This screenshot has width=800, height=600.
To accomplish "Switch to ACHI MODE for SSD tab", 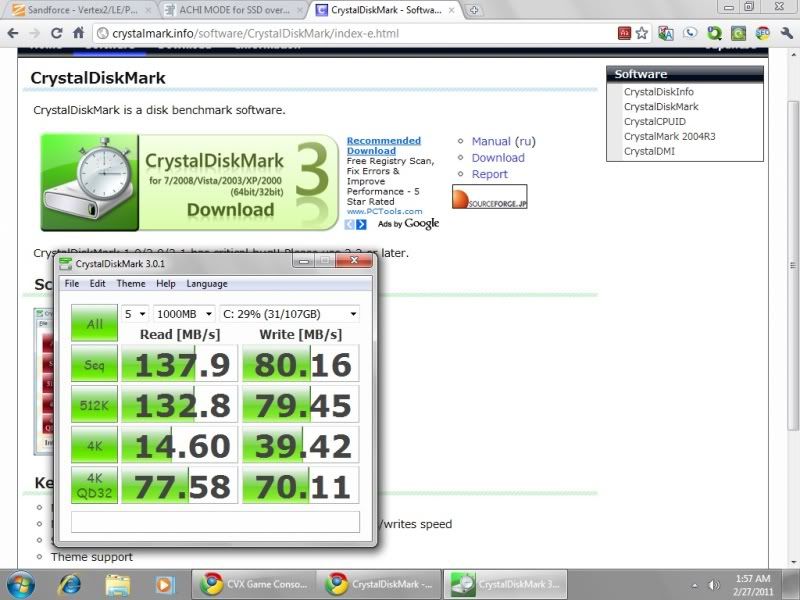I will point(234,10).
